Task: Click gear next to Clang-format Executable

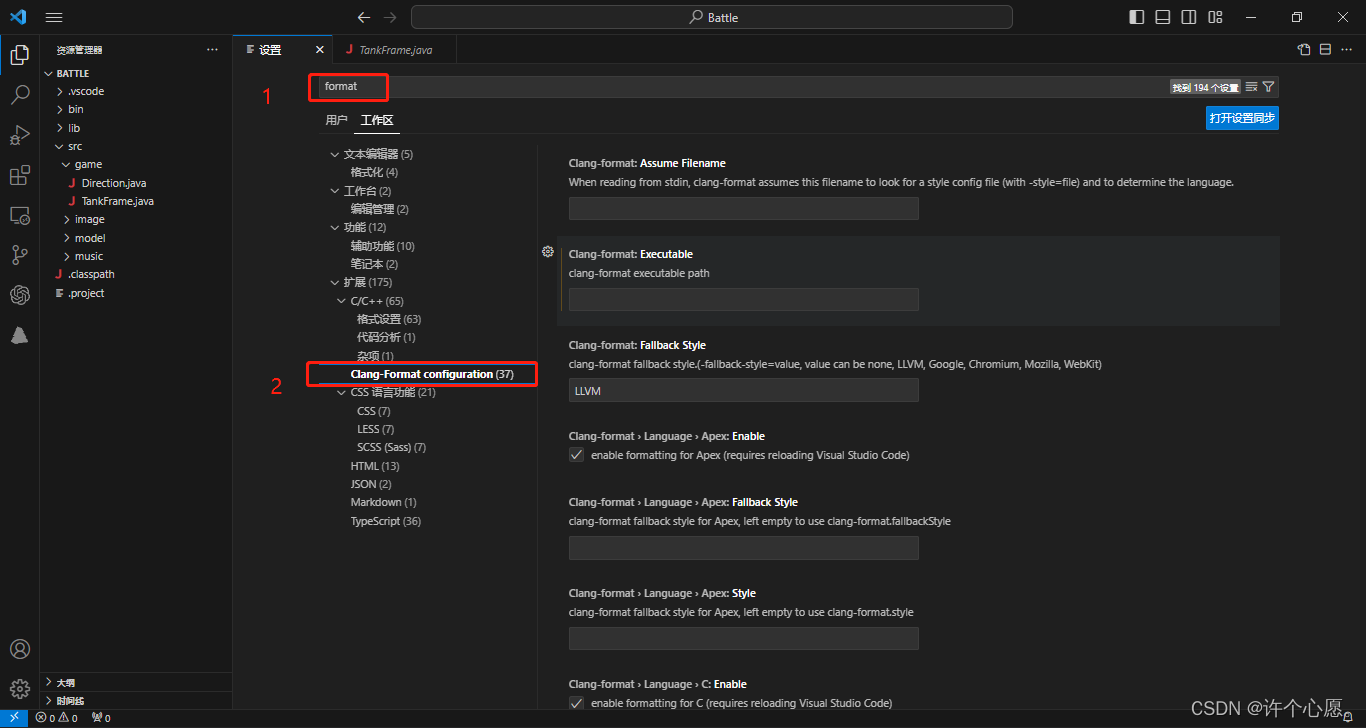Action: 547,252
